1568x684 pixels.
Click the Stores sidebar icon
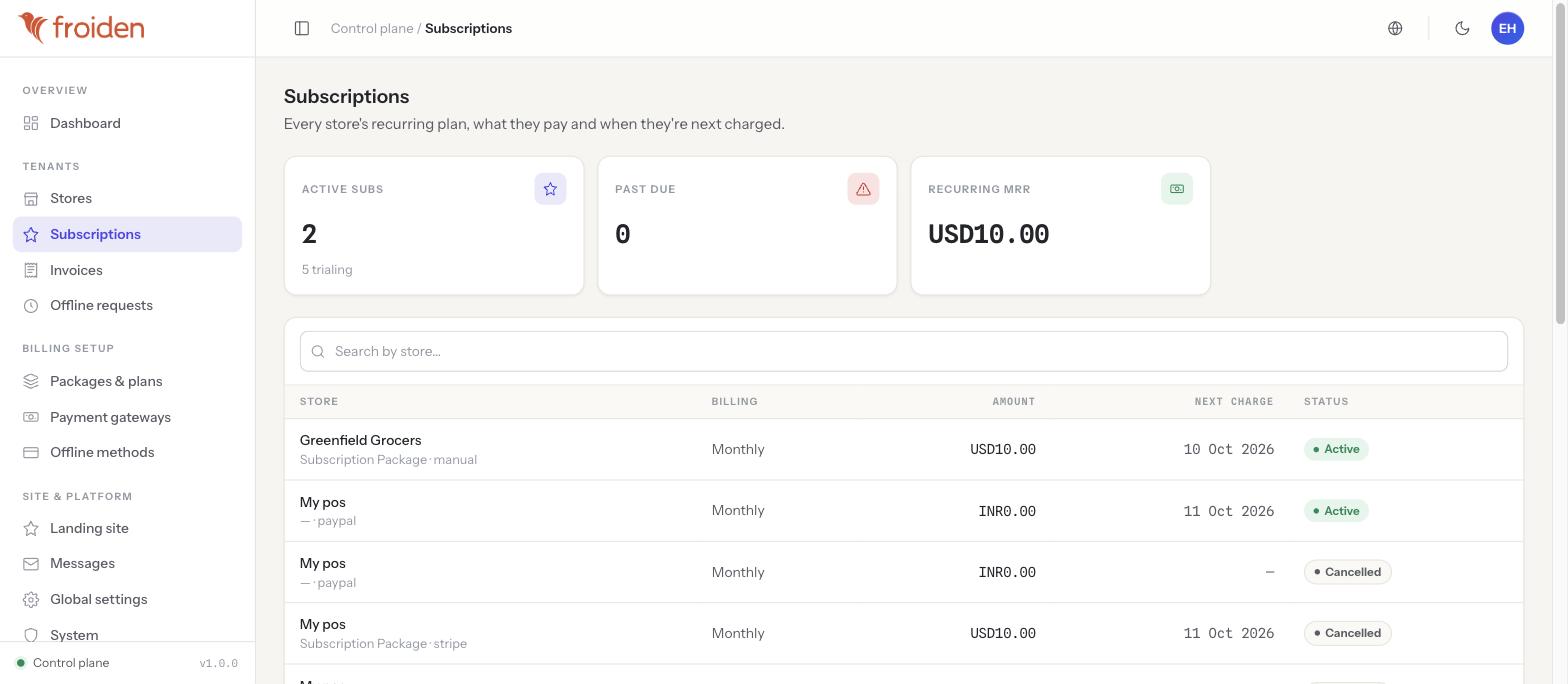point(31,199)
